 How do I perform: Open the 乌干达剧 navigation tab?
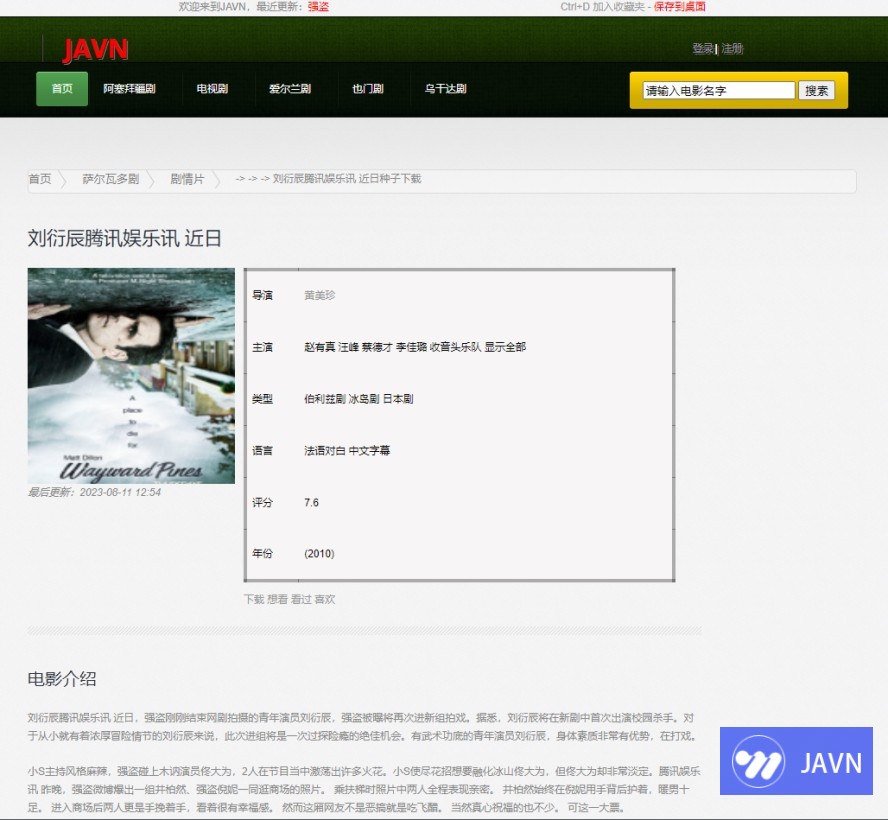pos(445,89)
